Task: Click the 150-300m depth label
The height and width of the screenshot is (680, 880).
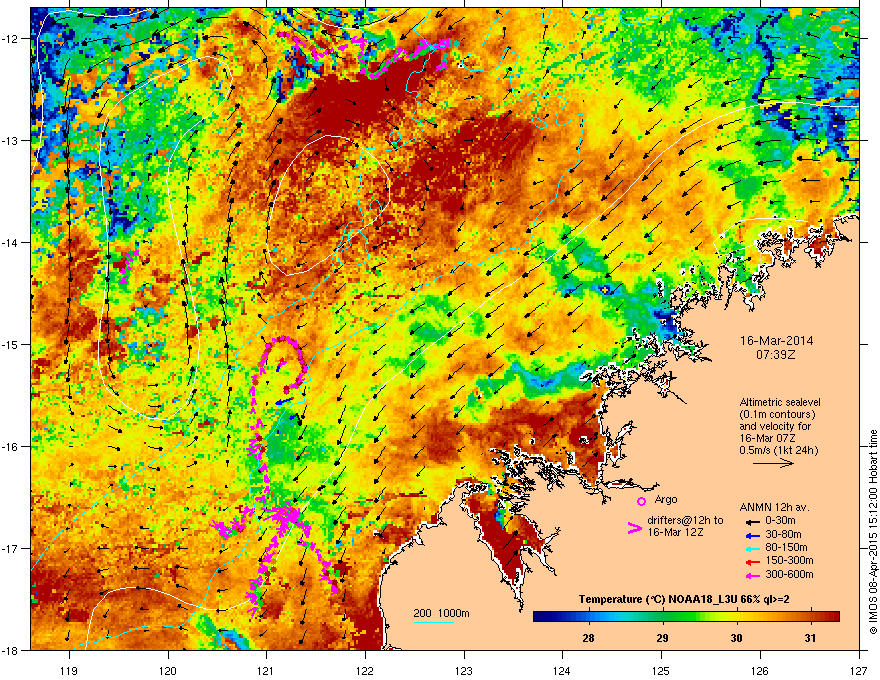Action: tap(789, 560)
